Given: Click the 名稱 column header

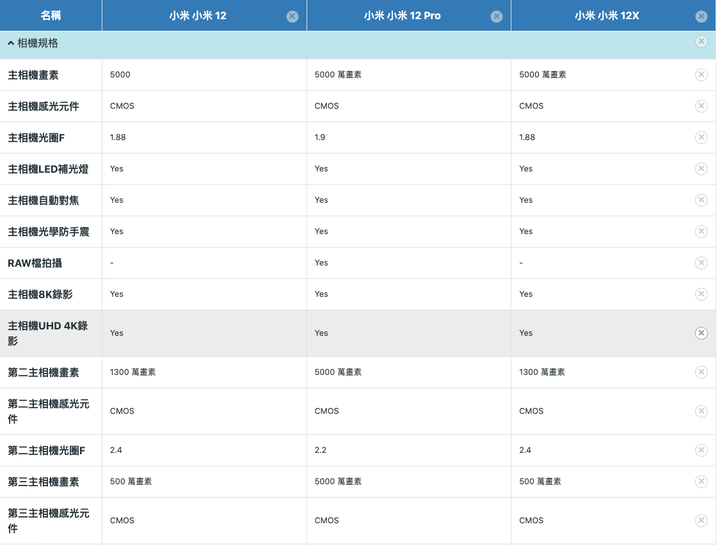Looking at the screenshot, I should coord(51,16).
